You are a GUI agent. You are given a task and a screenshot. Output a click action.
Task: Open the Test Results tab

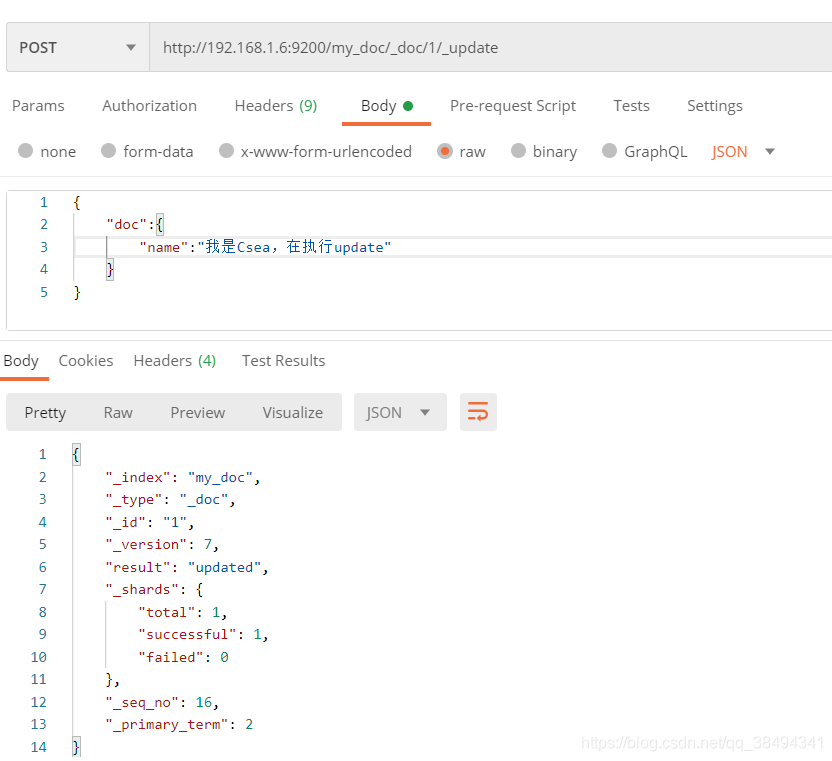[283, 361]
